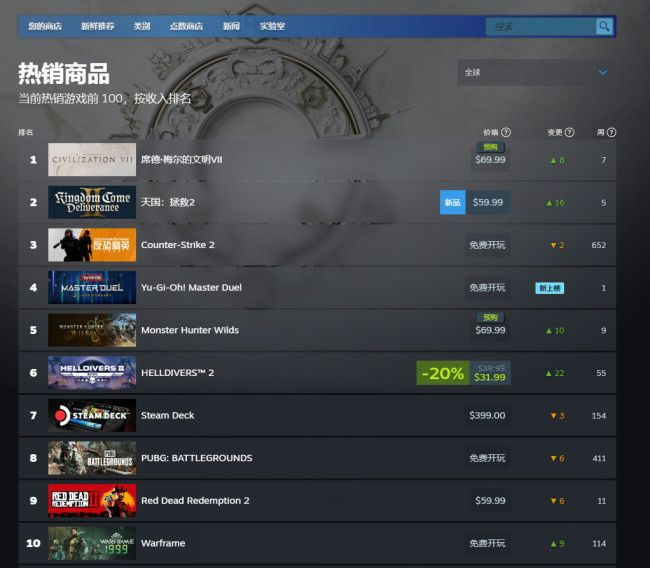Open the Your Store menu

[x=45, y=26]
